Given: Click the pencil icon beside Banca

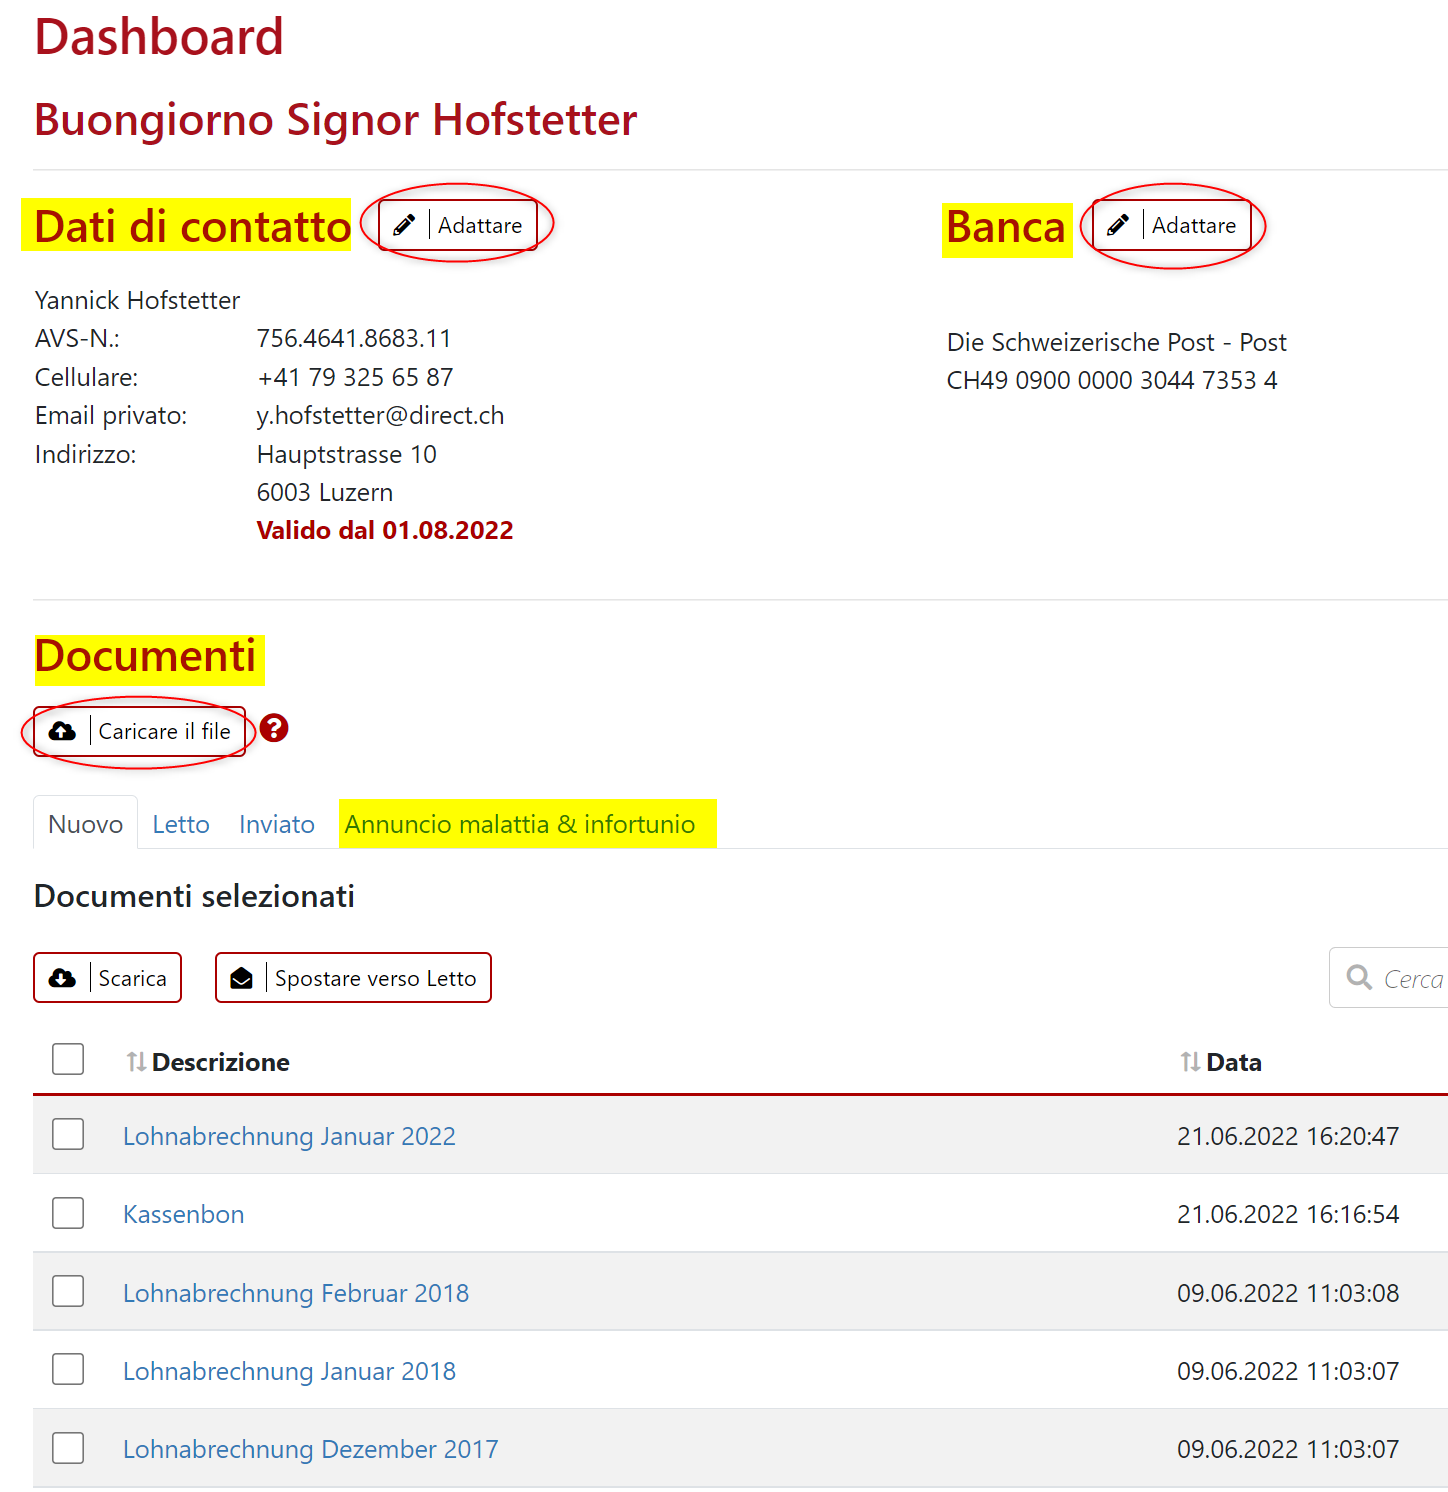Looking at the screenshot, I should point(1118,225).
